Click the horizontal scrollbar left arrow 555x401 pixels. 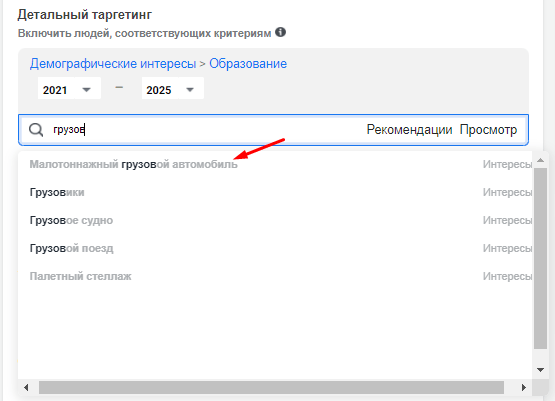pyautogui.click(x=26, y=388)
